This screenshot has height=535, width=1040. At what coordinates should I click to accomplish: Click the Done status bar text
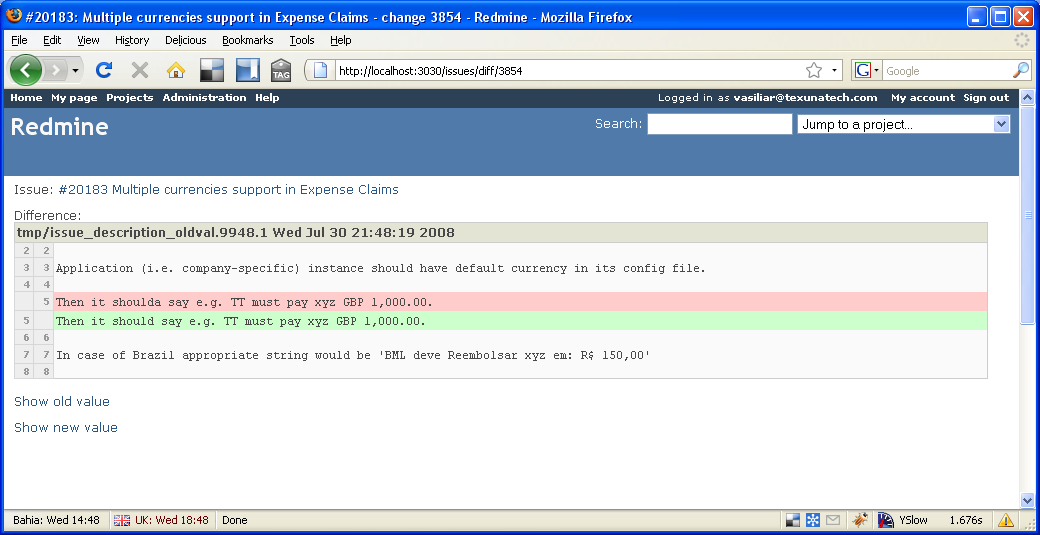click(235, 520)
